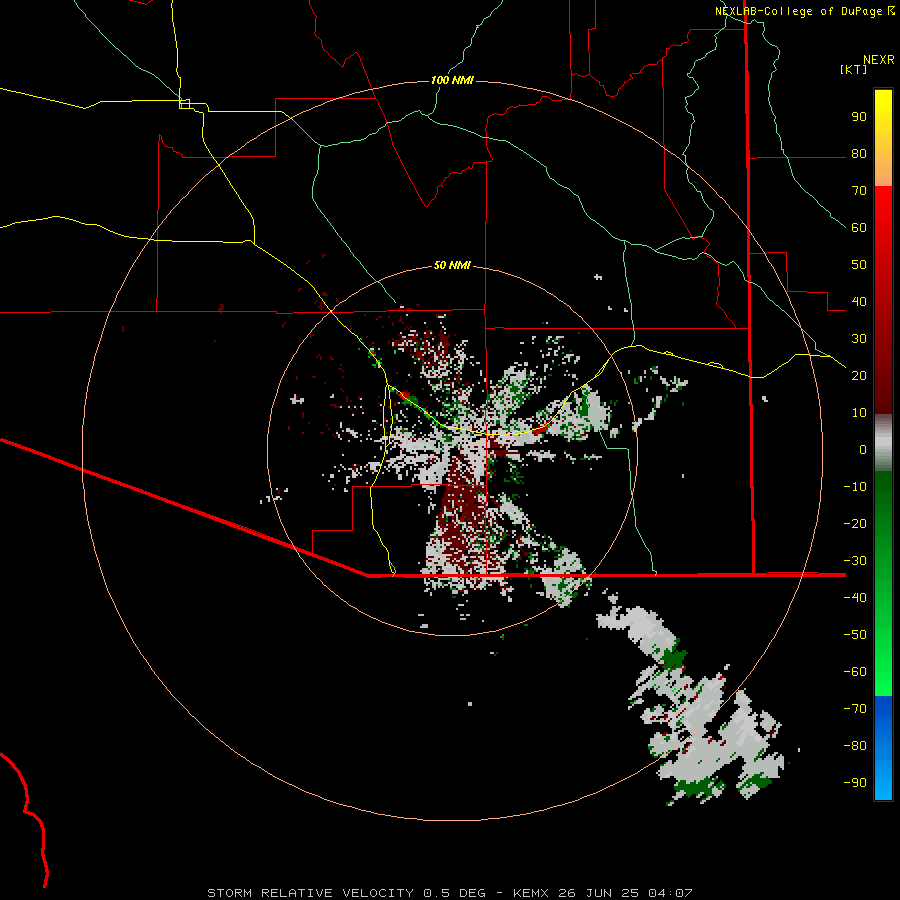The width and height of the screenshot is (900, 900).
Task: Select the -40 value on the velocity scale
Action: [x=855, y=598]
